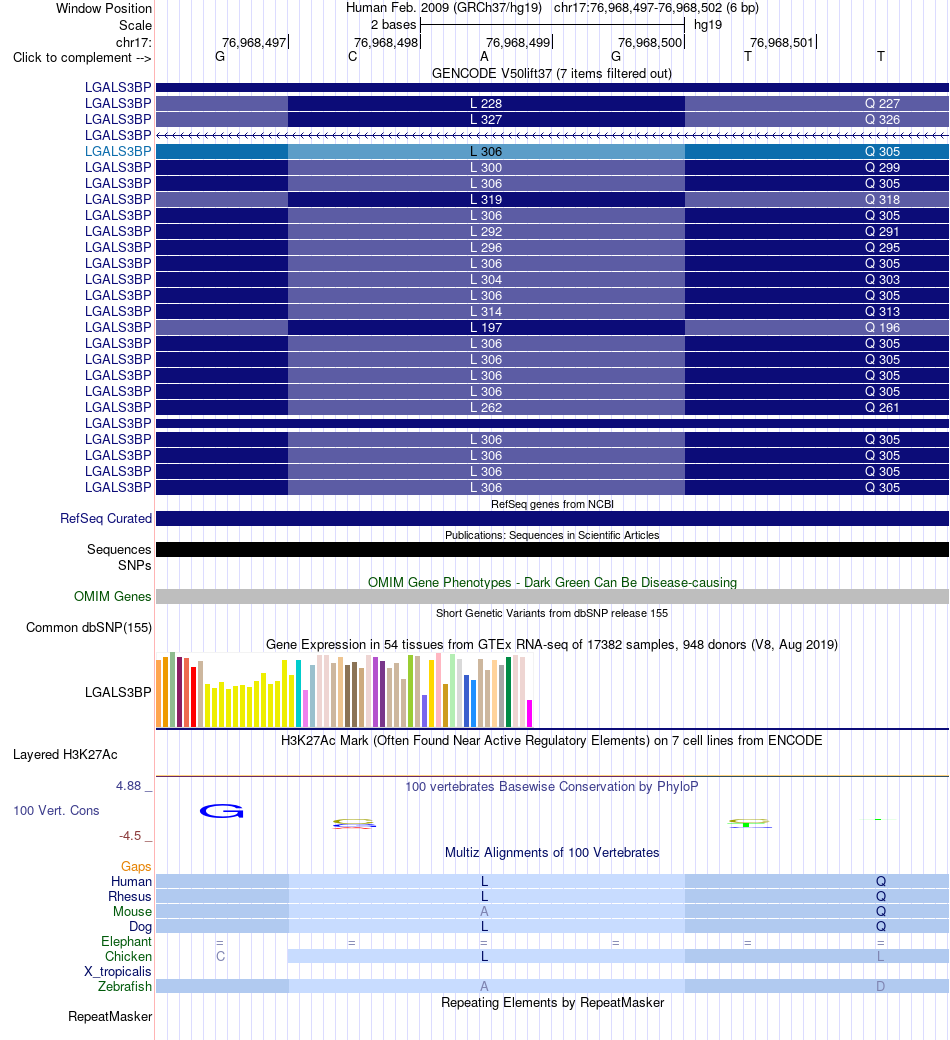Viewport: 950px width, 1040px height.
Task: Click the D residue in Zebrafish row
Action: (x=880, y=986)
